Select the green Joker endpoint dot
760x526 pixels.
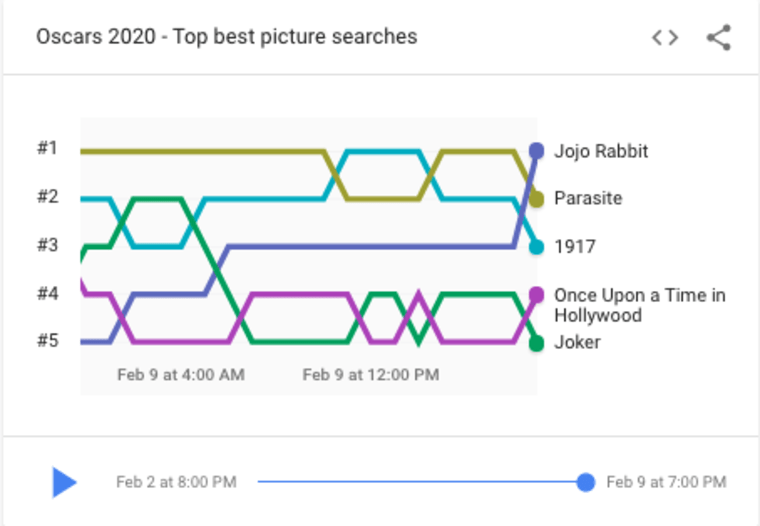tap(536, 343)
